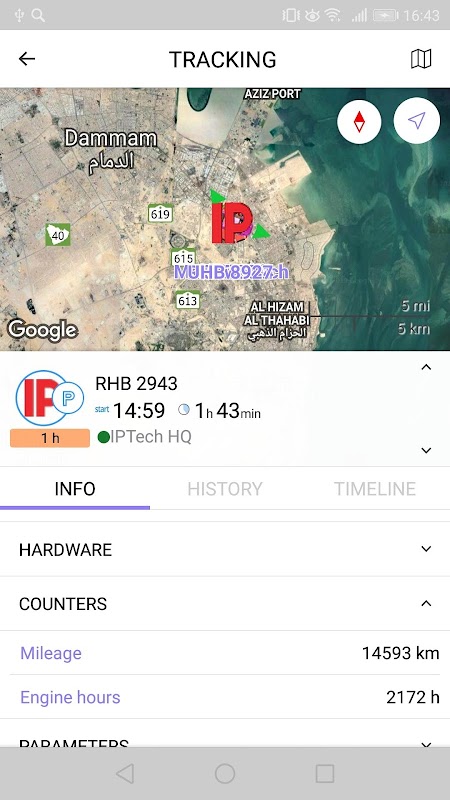
Task: Tap the Android back navigation triangle
Action: [125, 773]
